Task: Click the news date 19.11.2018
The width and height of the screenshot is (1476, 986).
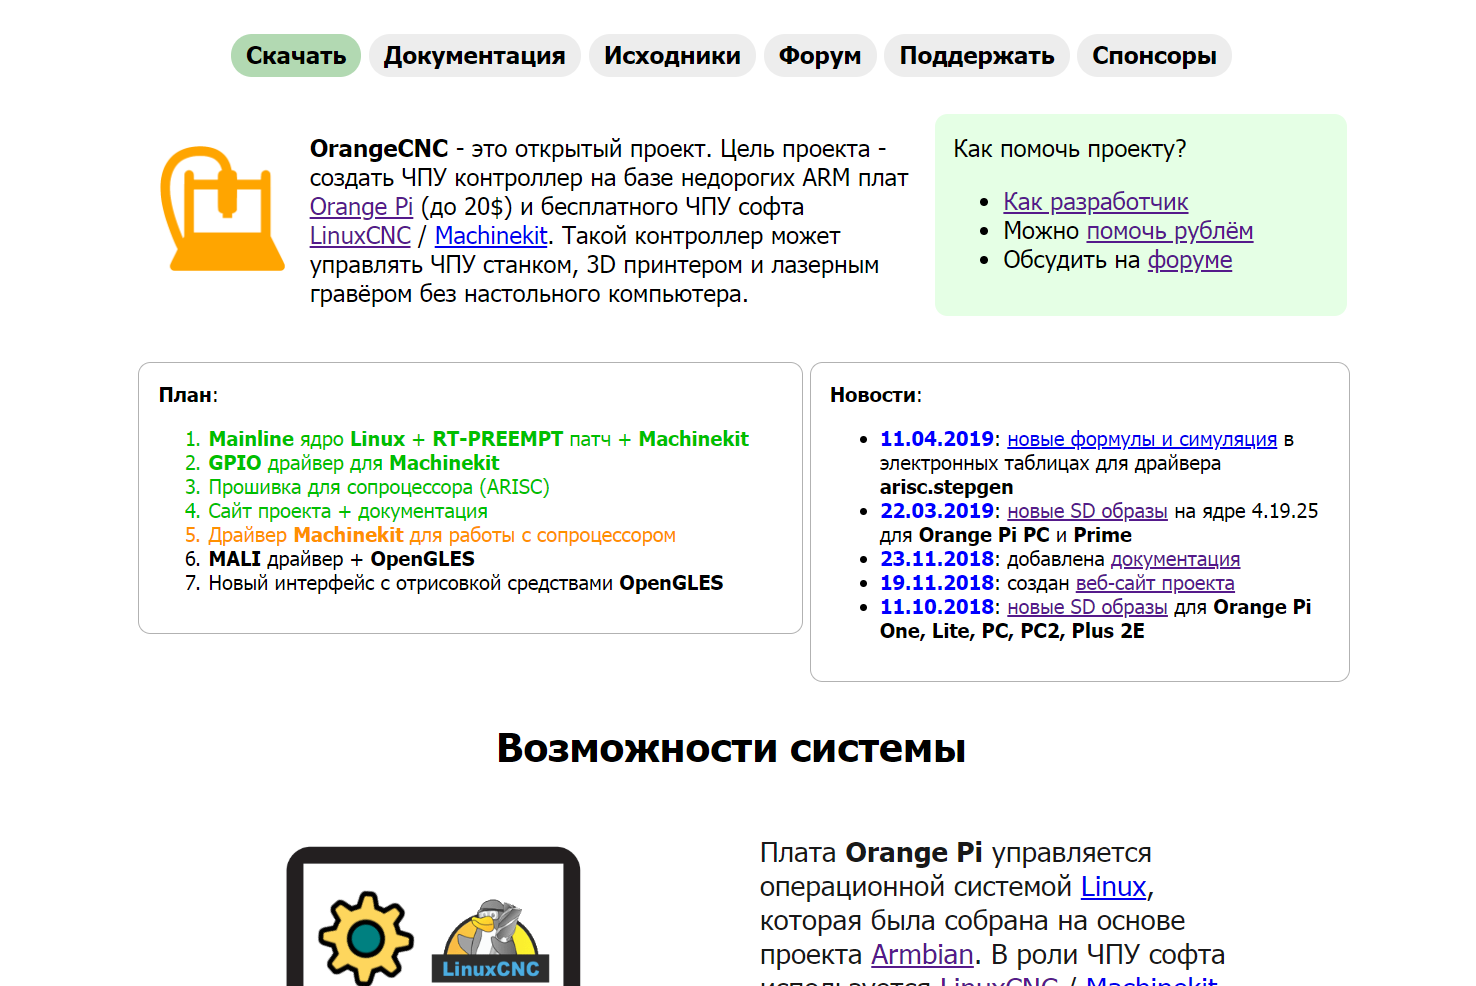Action: (937, 583)
